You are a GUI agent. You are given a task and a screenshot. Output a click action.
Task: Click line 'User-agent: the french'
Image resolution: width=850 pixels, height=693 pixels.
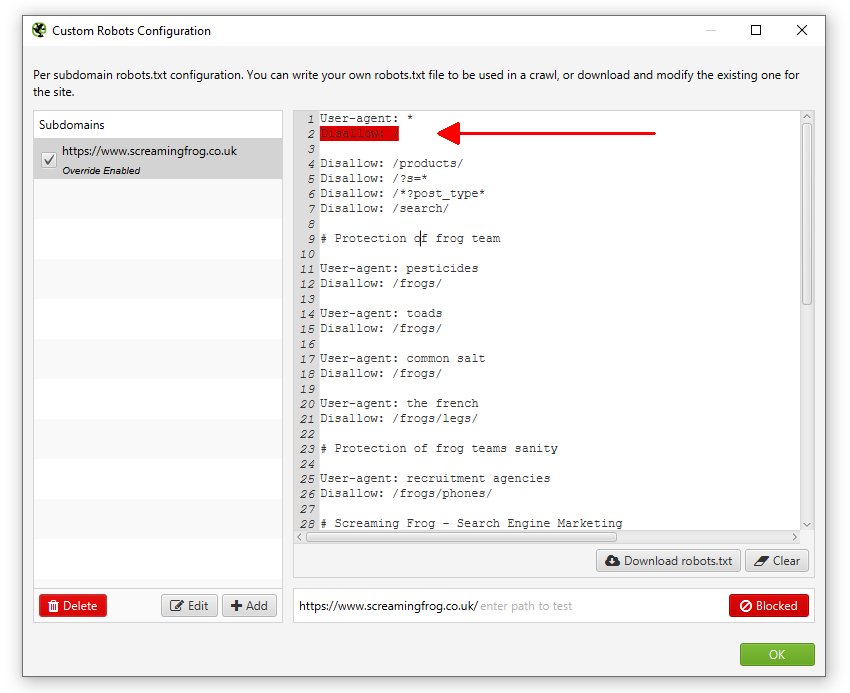coord(399,403)
